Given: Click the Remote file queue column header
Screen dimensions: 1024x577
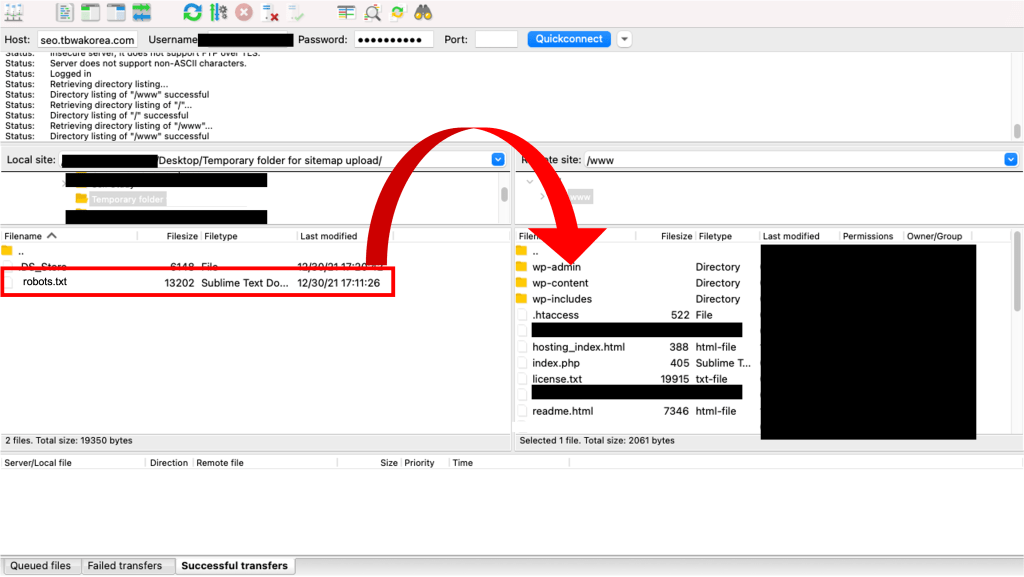Looking at the screenshot, I should pos(264,463).
